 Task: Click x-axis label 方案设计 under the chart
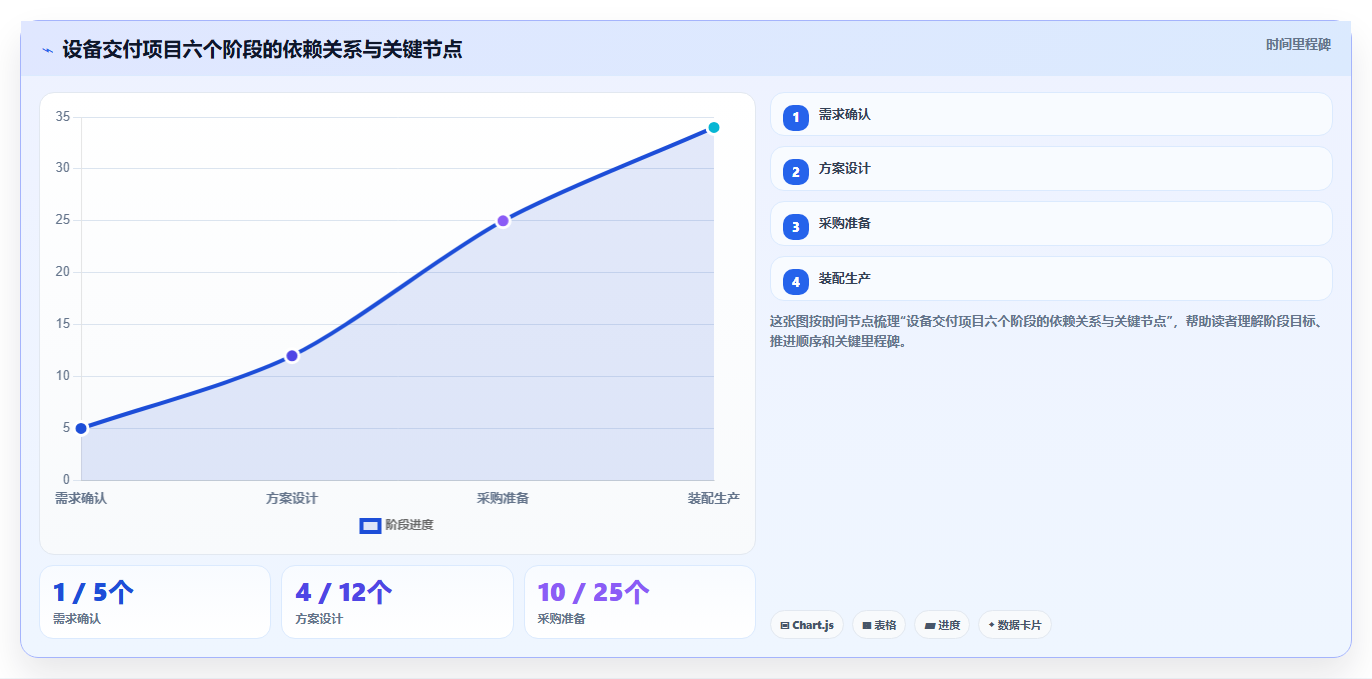pos(292,498)
